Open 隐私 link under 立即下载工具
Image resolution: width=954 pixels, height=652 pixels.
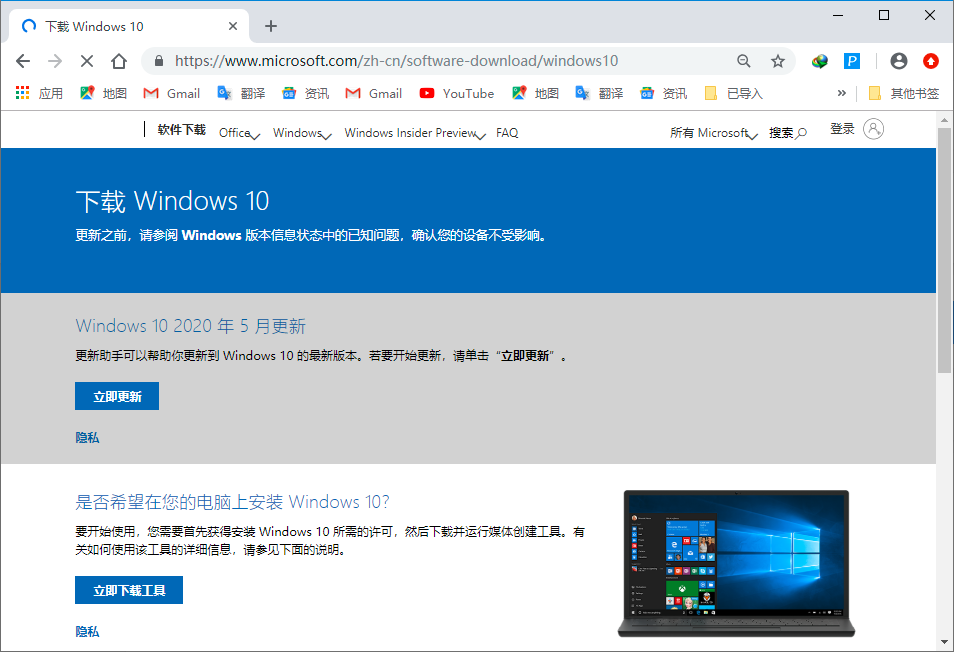tap(87, 632)
